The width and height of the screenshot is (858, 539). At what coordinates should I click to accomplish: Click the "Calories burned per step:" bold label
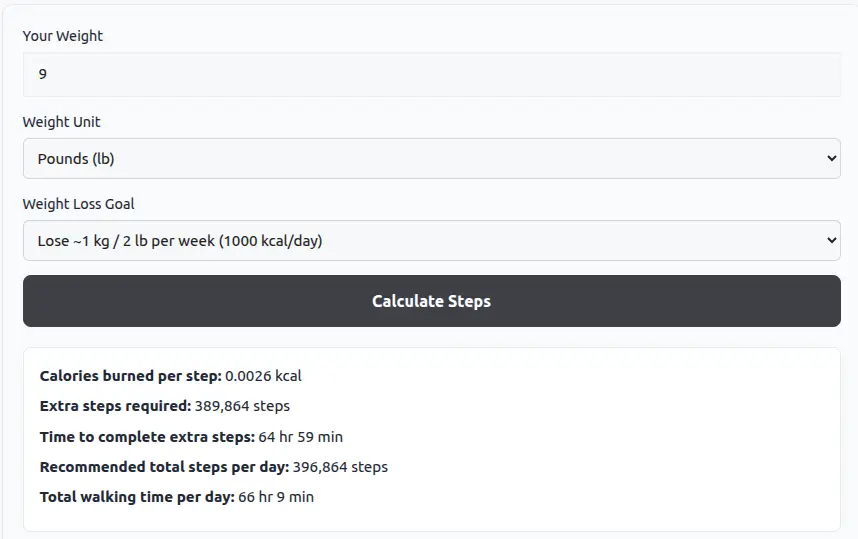130,376
